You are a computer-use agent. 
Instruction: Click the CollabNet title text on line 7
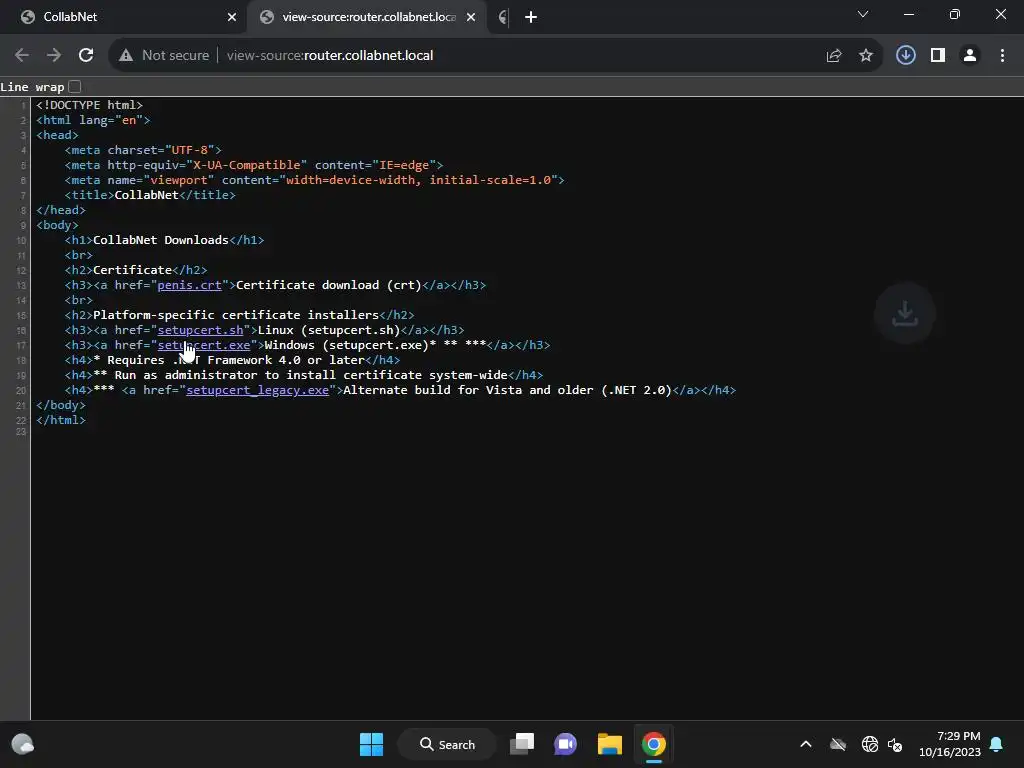[x=146, y=195]
